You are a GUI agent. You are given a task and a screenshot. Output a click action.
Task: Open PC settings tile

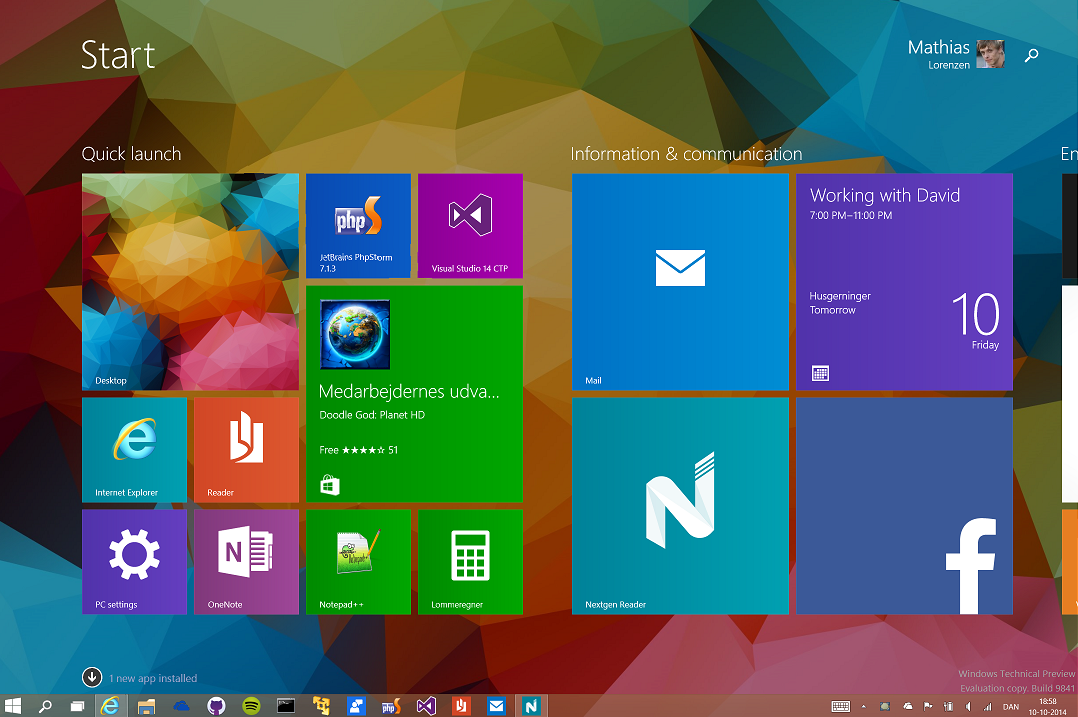pyautogui.click(x=134, y=561)
